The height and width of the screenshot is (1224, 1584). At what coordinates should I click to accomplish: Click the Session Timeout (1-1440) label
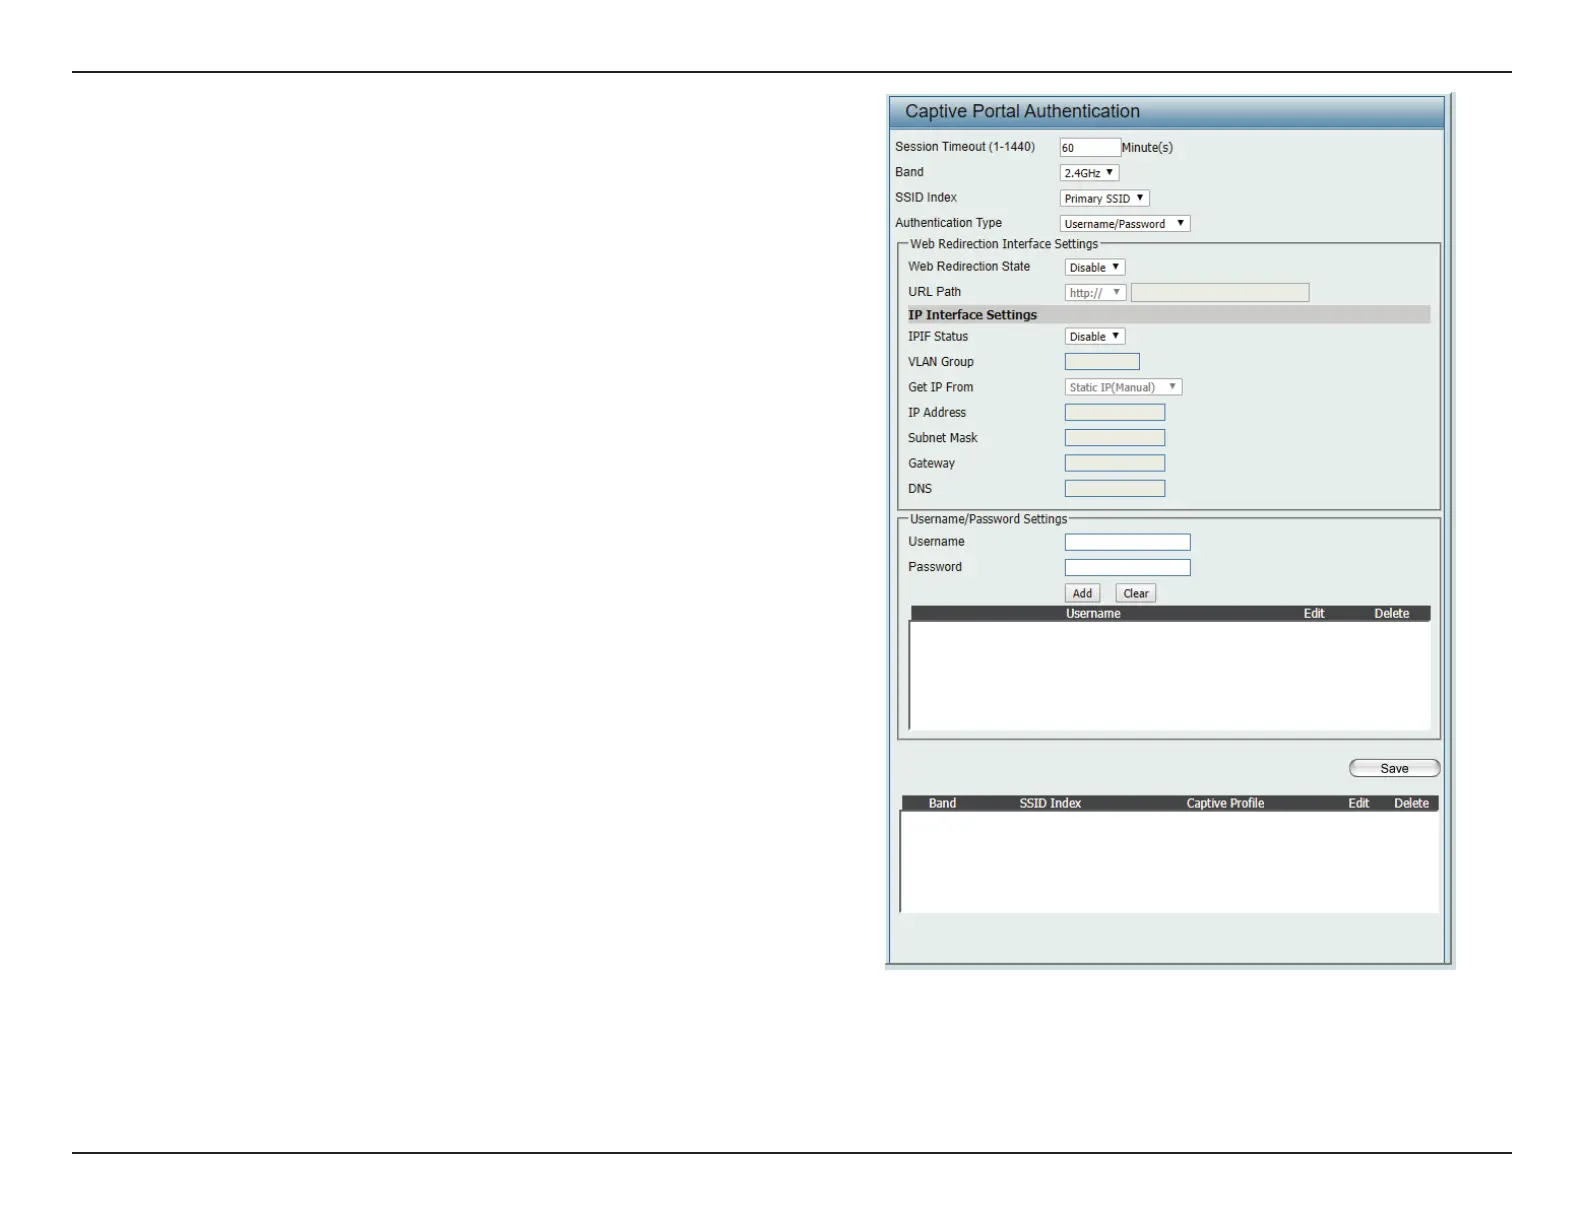[965, 147]
